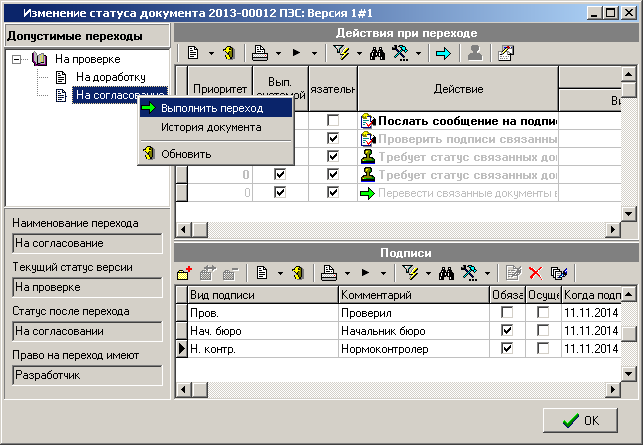Toggle mandatory checkbox for Пров. signature

coord(507,313)
